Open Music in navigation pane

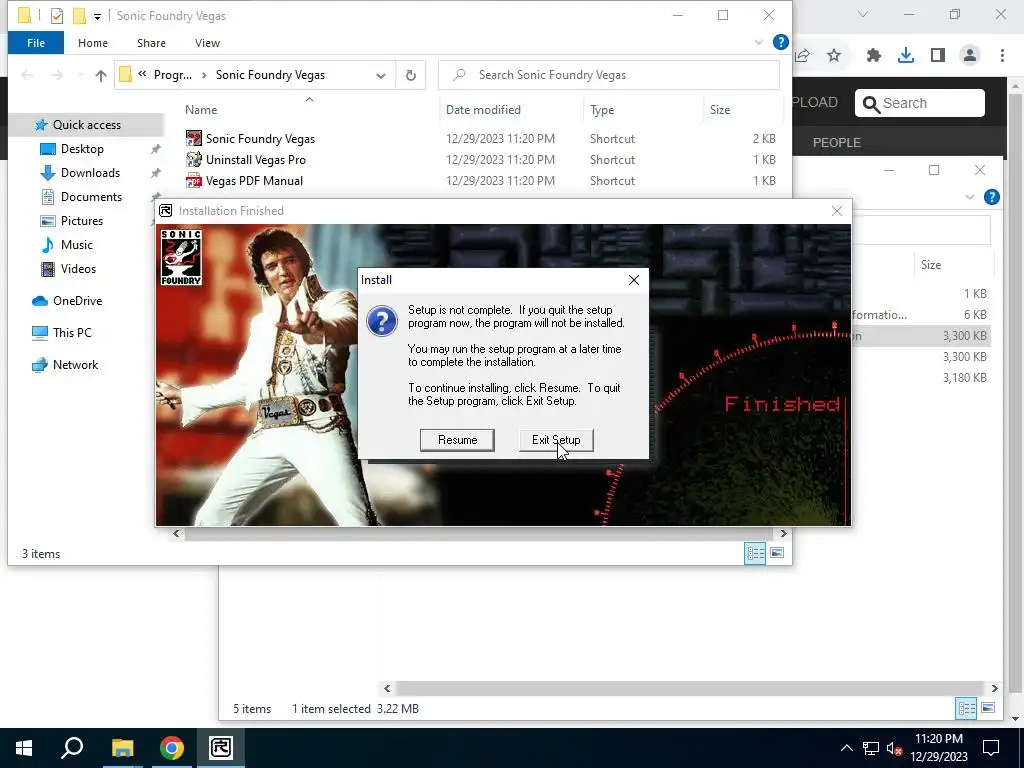(x=76, y=245)
